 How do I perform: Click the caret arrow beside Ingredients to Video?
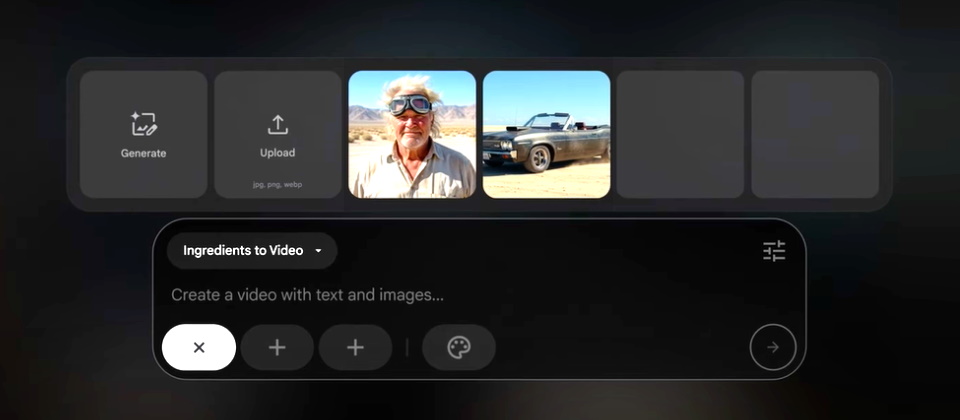coord(318,251)
